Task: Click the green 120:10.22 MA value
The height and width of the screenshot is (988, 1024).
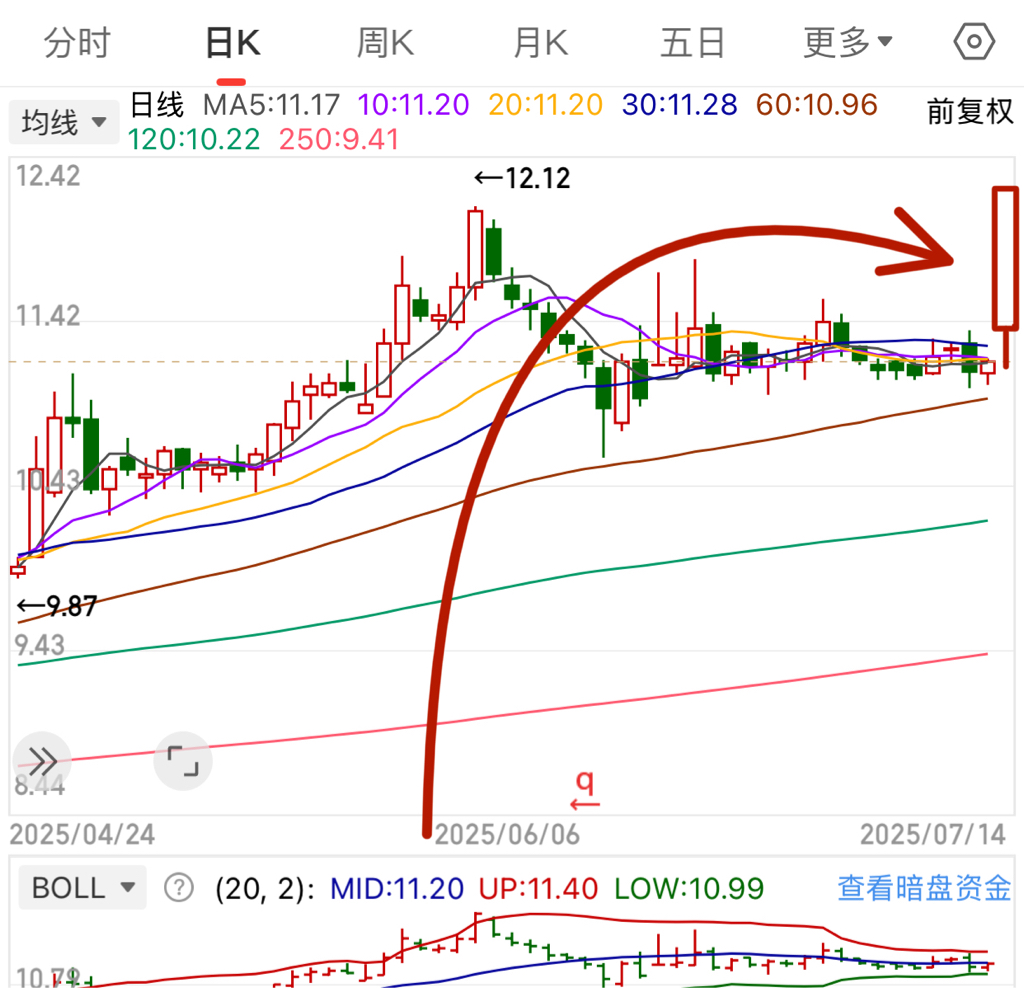Action: pyautogui.click(x=194, y=139)
